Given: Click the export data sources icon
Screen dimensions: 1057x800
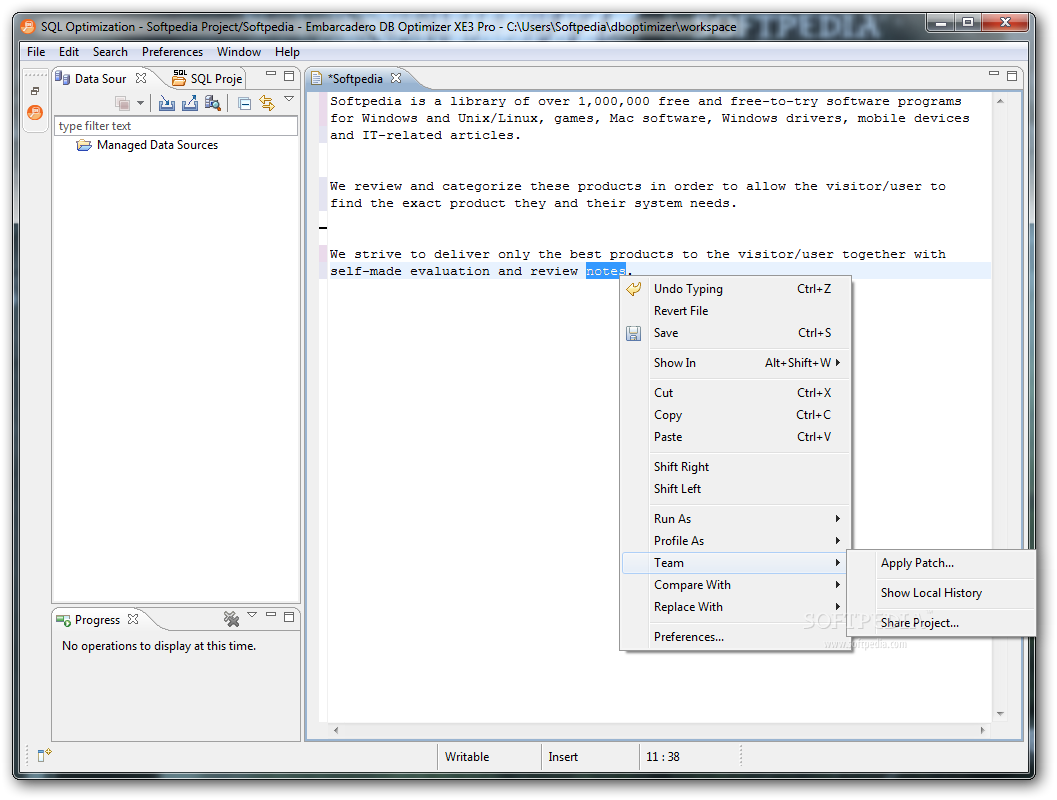Looking at the screenshot, I should [190, 103].
